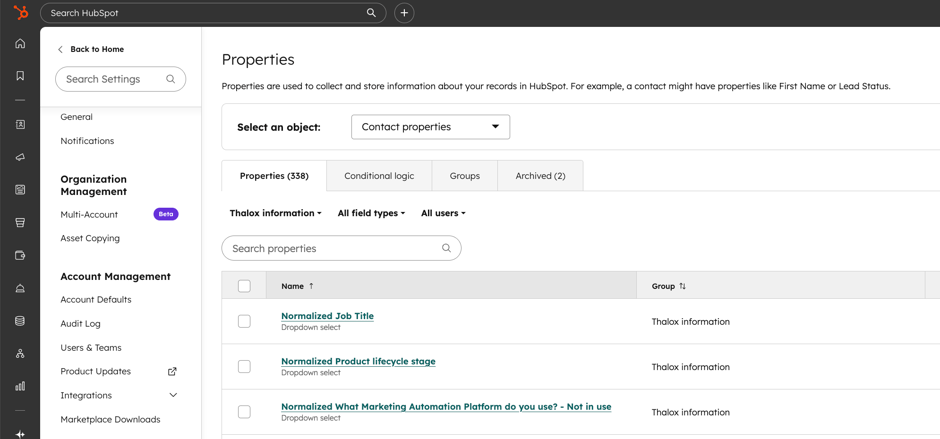Open Automation workflow icon in left rail
The image size is (940, 439).
tap(20, 353)
